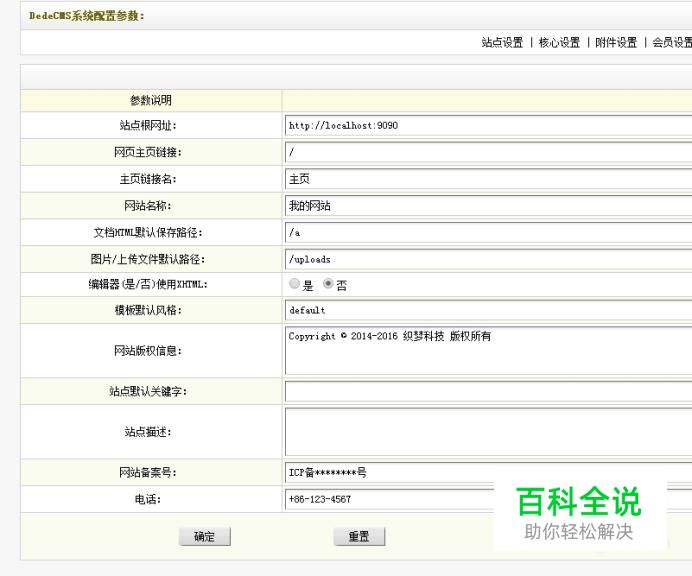Click the 参数说明 column header
Screen dimensions: 692x576
click(151, 101)
